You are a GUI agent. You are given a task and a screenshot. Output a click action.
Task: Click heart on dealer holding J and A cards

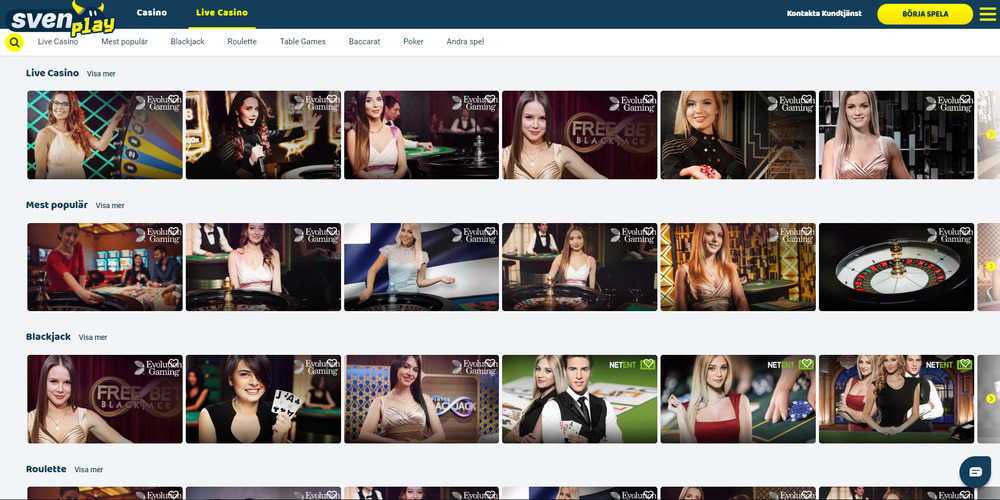click(x=332, y=364)
